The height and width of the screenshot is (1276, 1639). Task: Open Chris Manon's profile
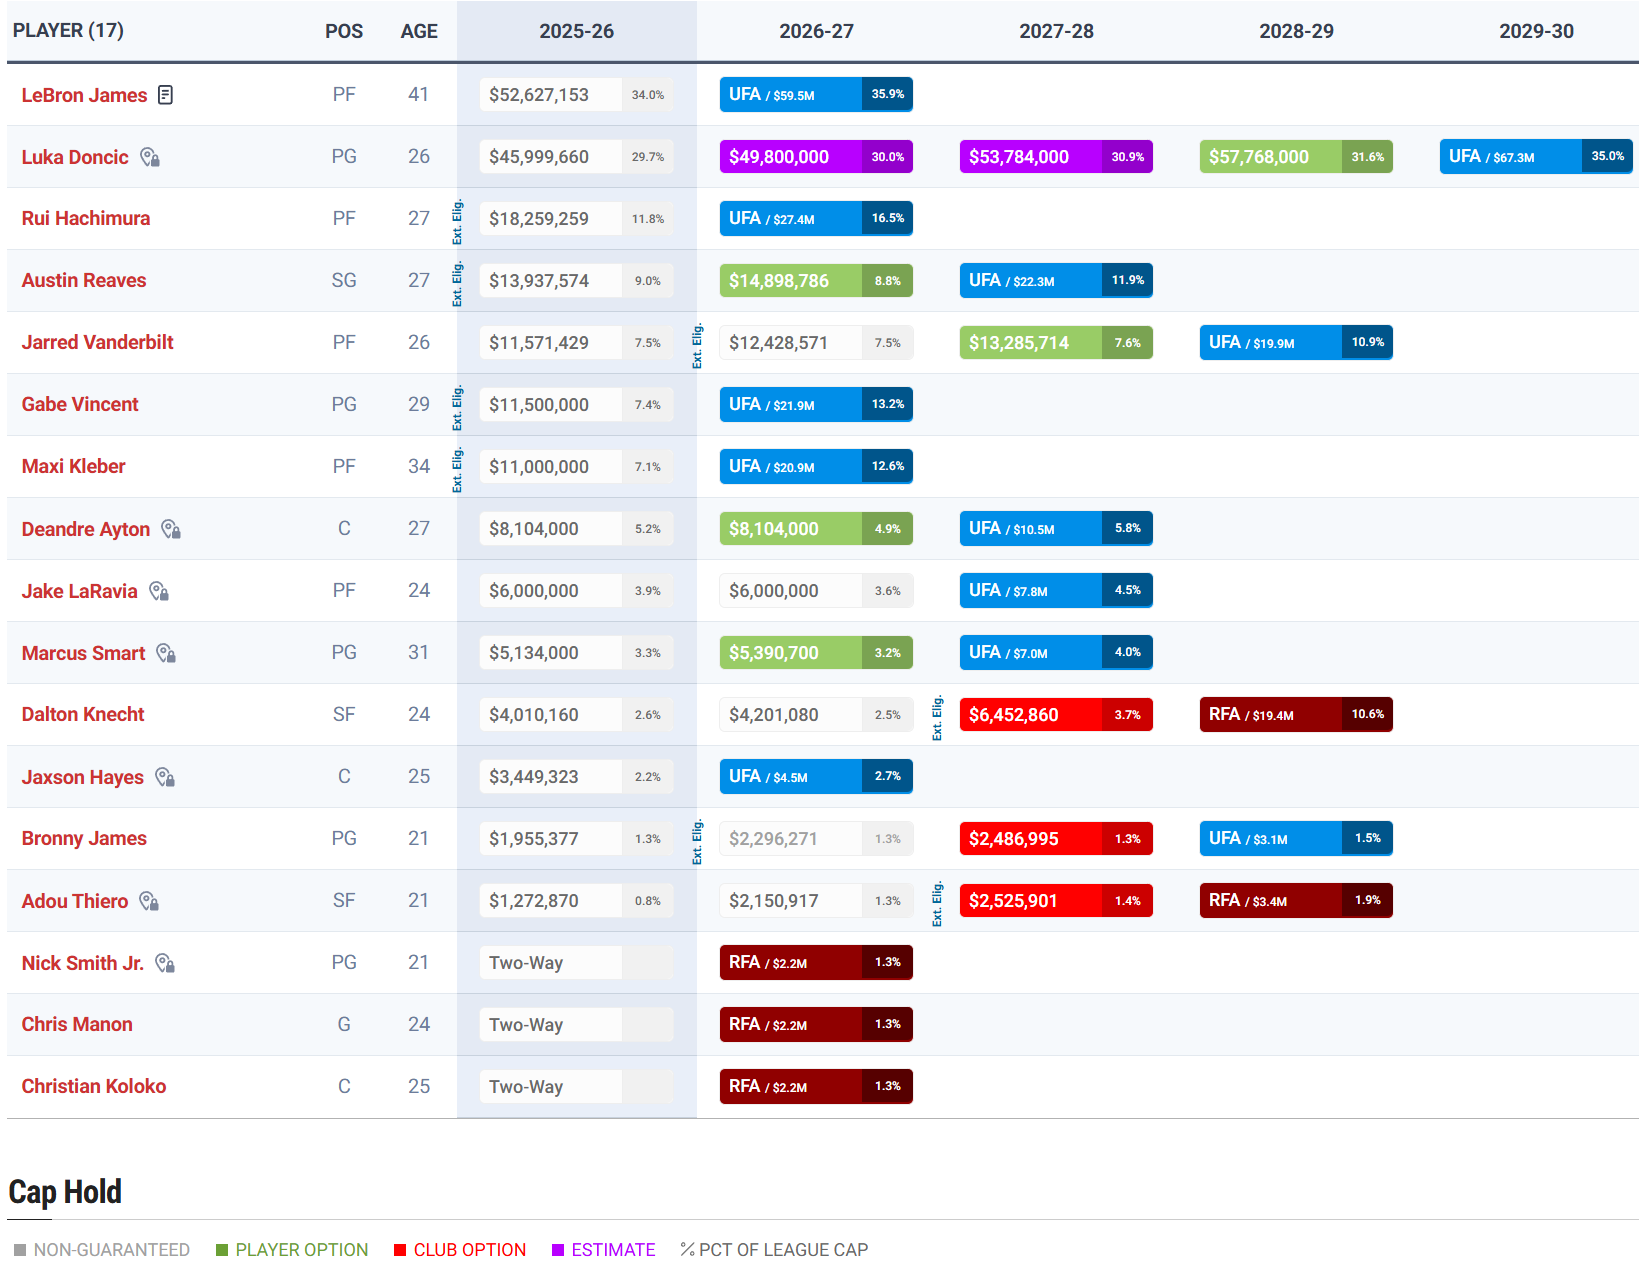(77, 1025)
